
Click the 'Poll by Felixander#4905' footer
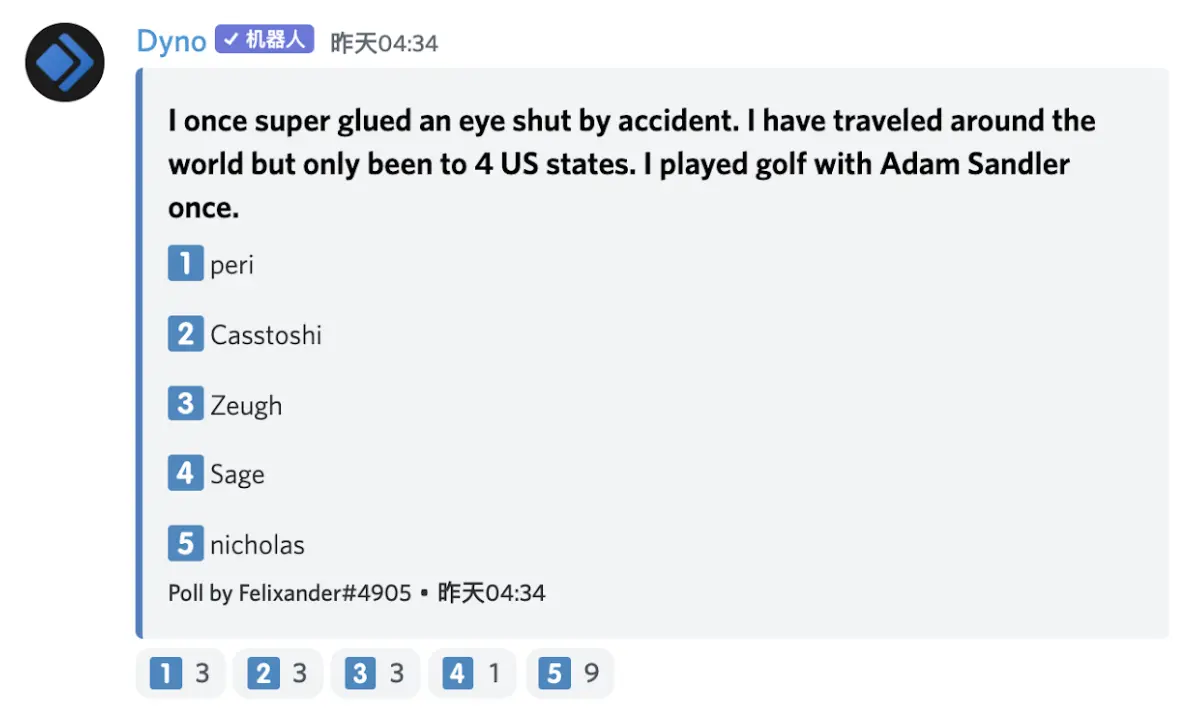tap(289, 593)
